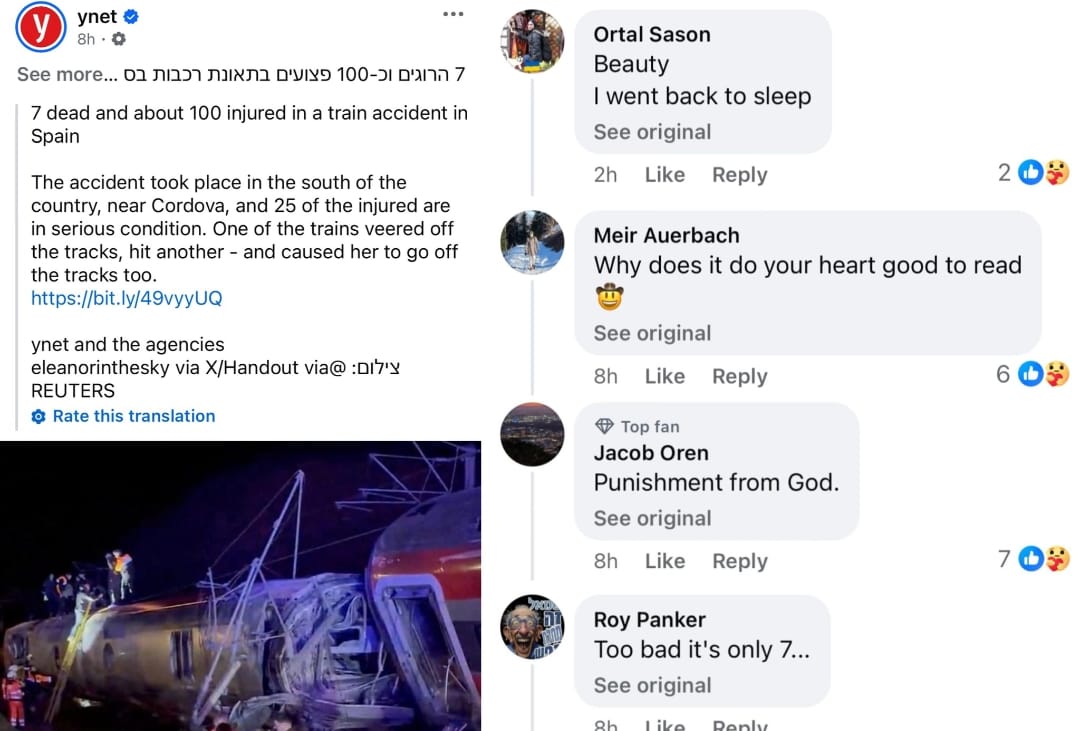Show original of Ortal Sason's comment
Viewport: 1080px width, 731px height.
(652, 132)
